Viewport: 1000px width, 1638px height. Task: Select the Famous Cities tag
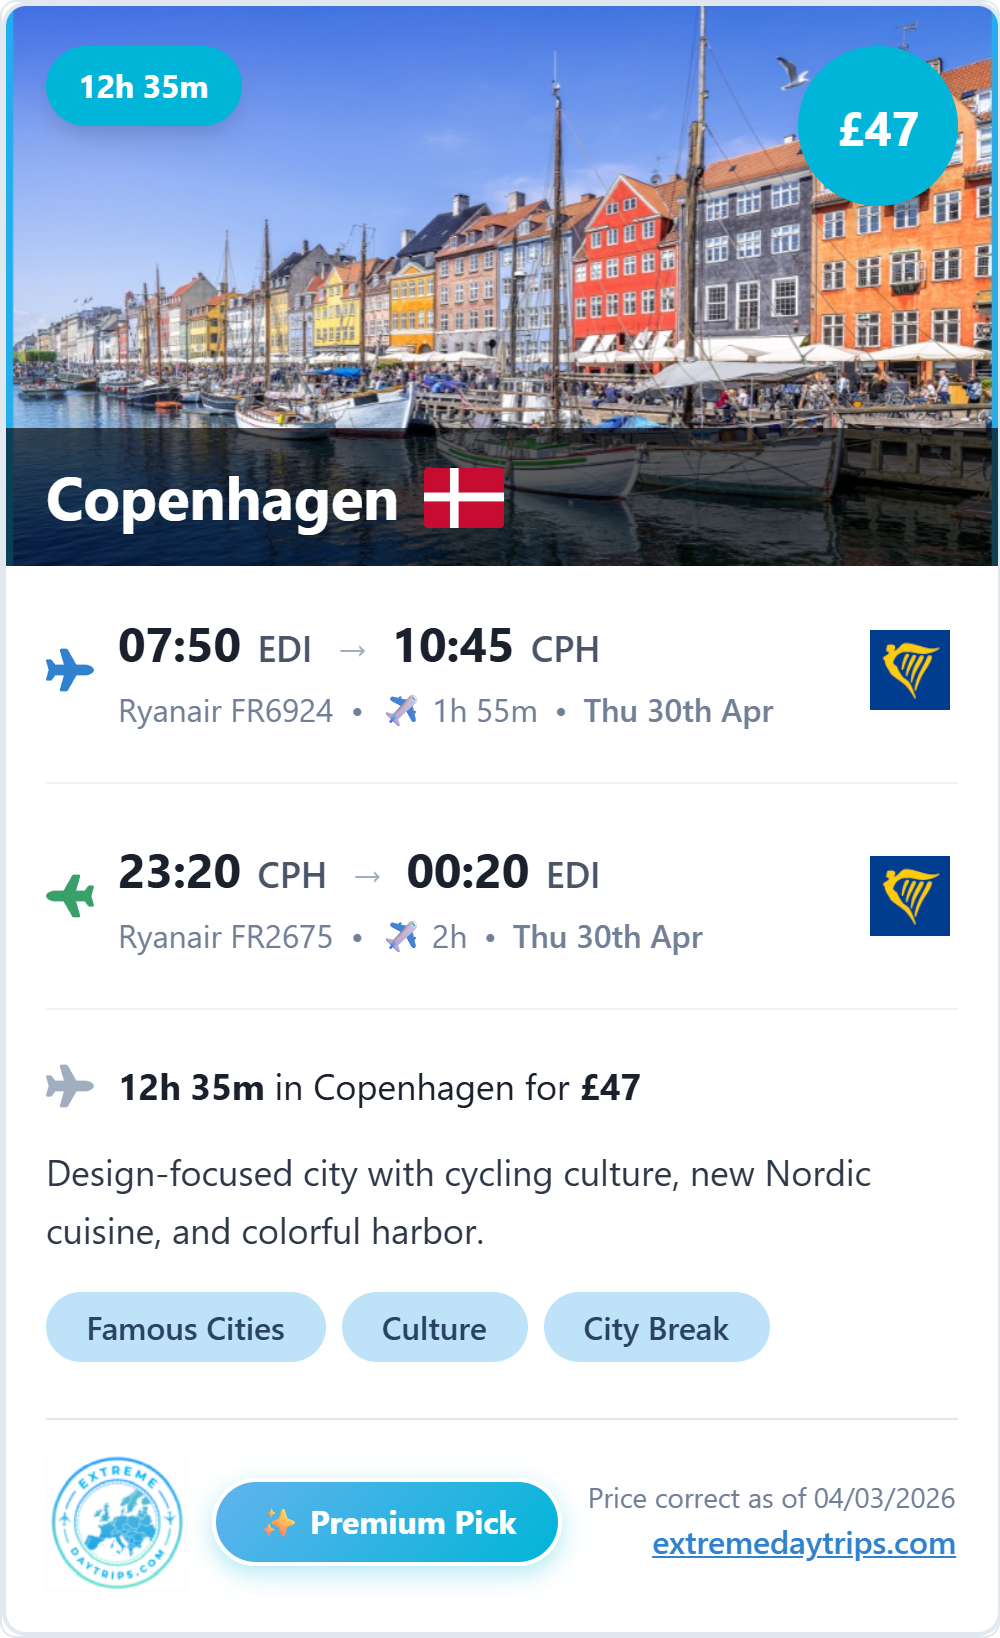pos(186,1328)
